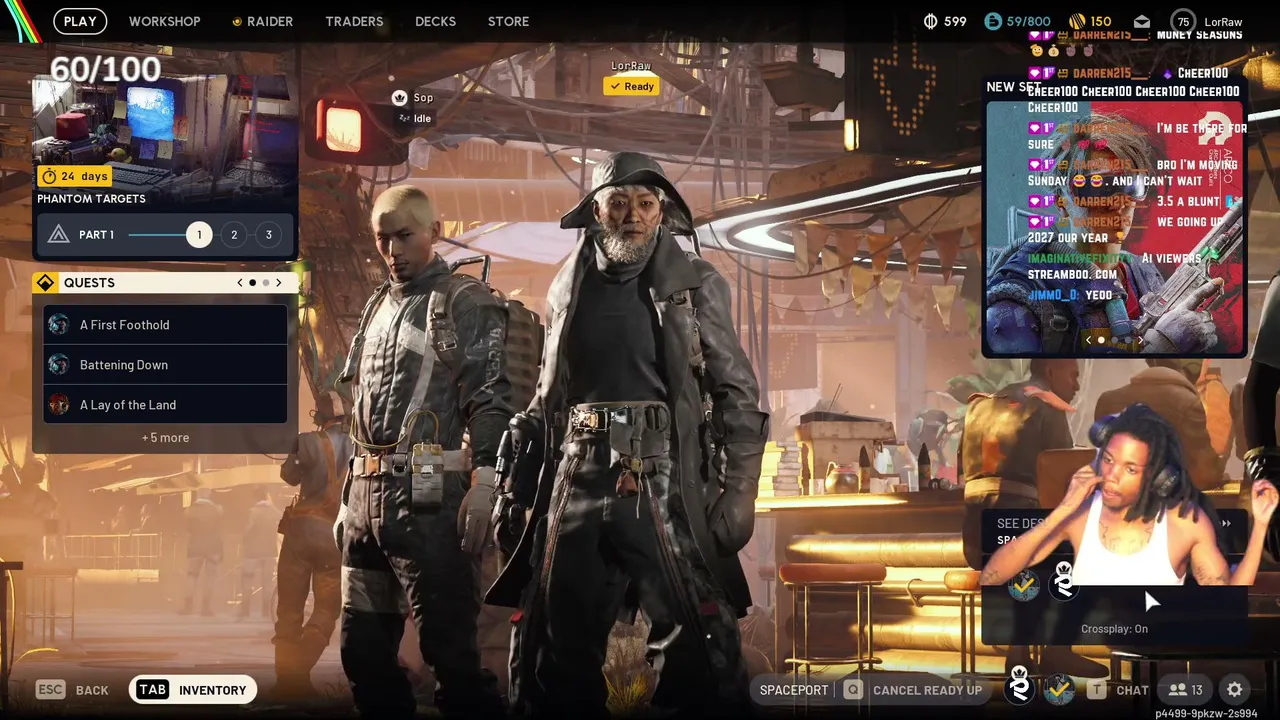1280x720 pixels.
Task: Show previous NEW SET banner slide
Action: (x=1089, y=340)
